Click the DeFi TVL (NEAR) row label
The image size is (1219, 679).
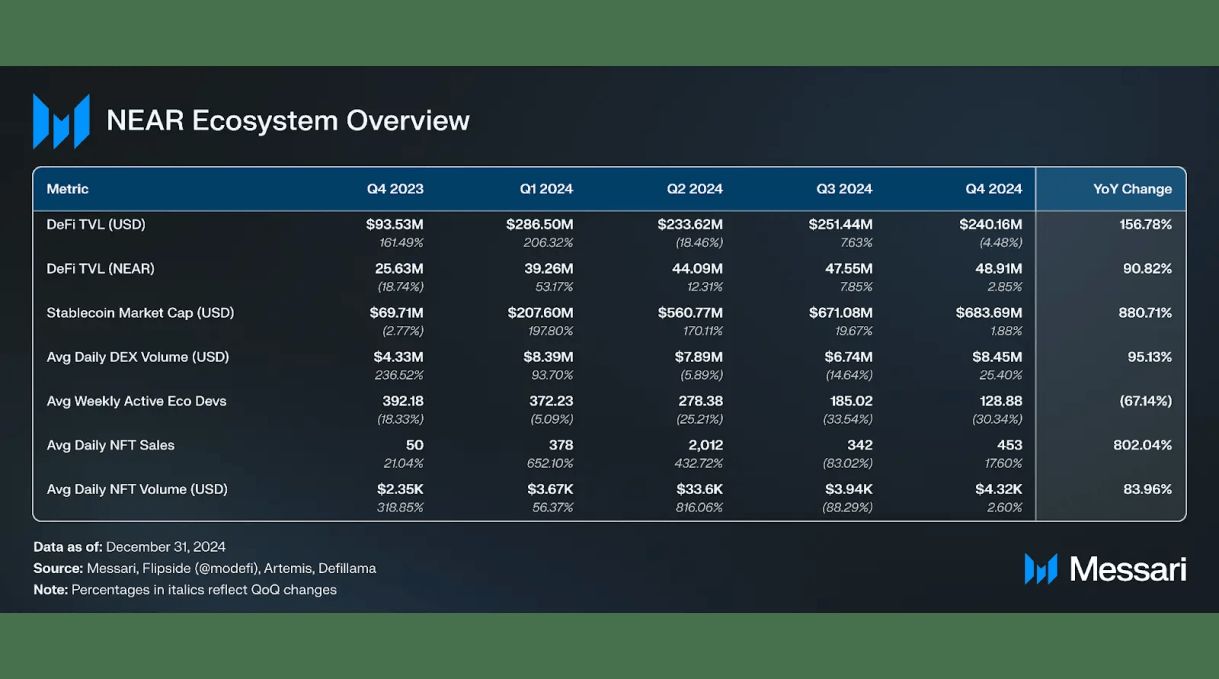[x=101, y=269]
